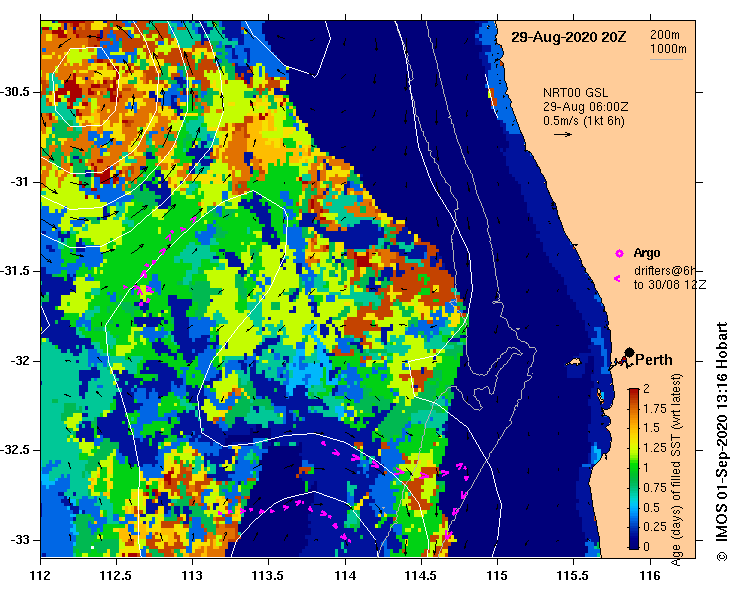
Task: Click the 113.5 longitude axis label
Action: pos(269,576)
